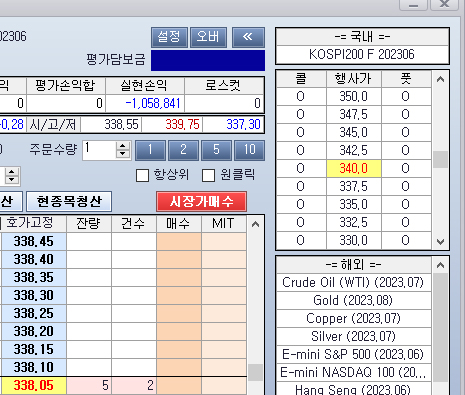This screenshot has height=395, width=465.
Task: Click the 매수 column header
Action: click(179, 223)
